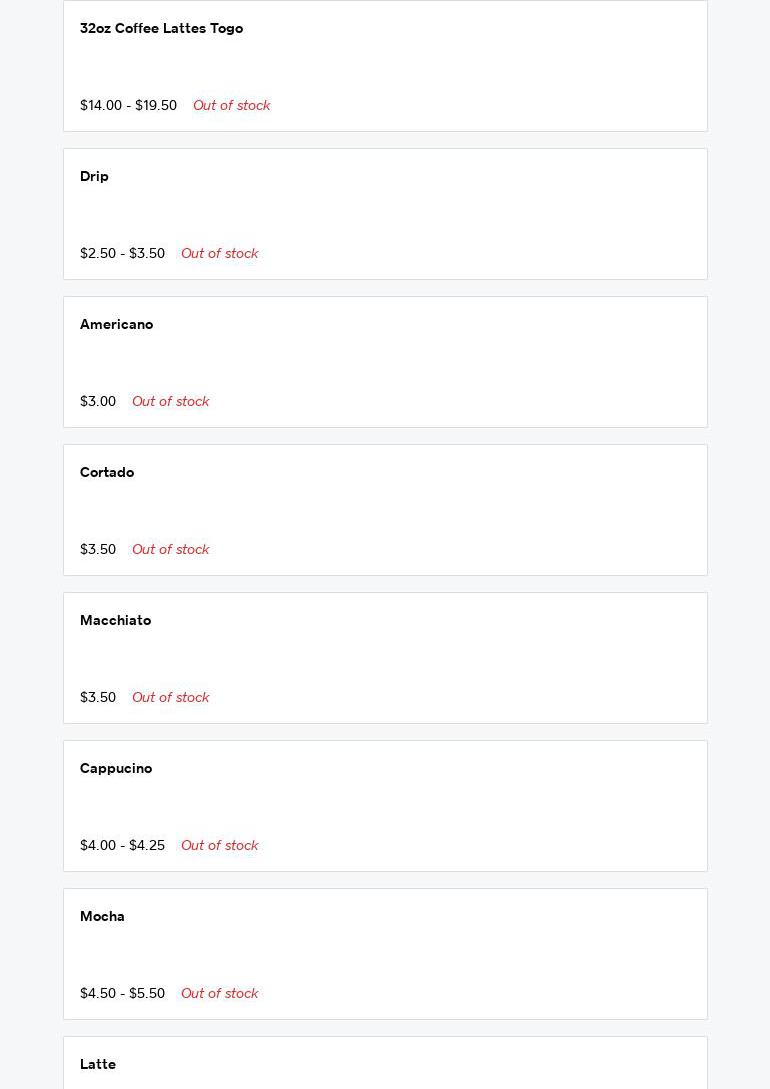The height and width of the screenshot is (1089, 770).
Task: Click the $2.50 - $3.50 Drip price
Action: (122, 254)
